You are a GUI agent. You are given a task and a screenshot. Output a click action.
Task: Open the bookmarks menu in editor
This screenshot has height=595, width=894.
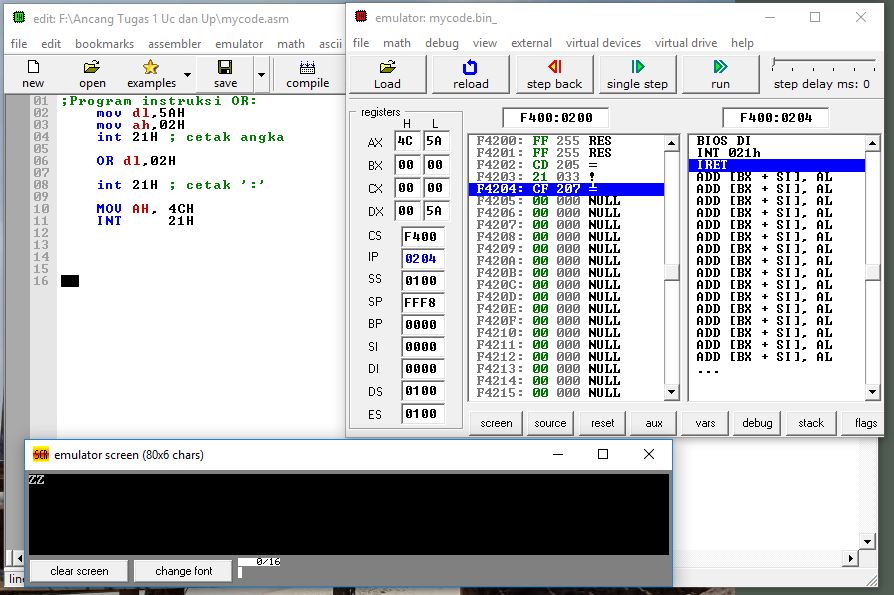(x=104, y=44)
